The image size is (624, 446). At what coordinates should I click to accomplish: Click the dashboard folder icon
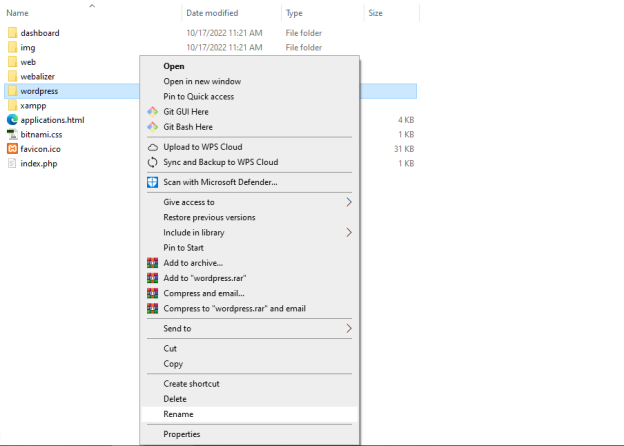12,33
